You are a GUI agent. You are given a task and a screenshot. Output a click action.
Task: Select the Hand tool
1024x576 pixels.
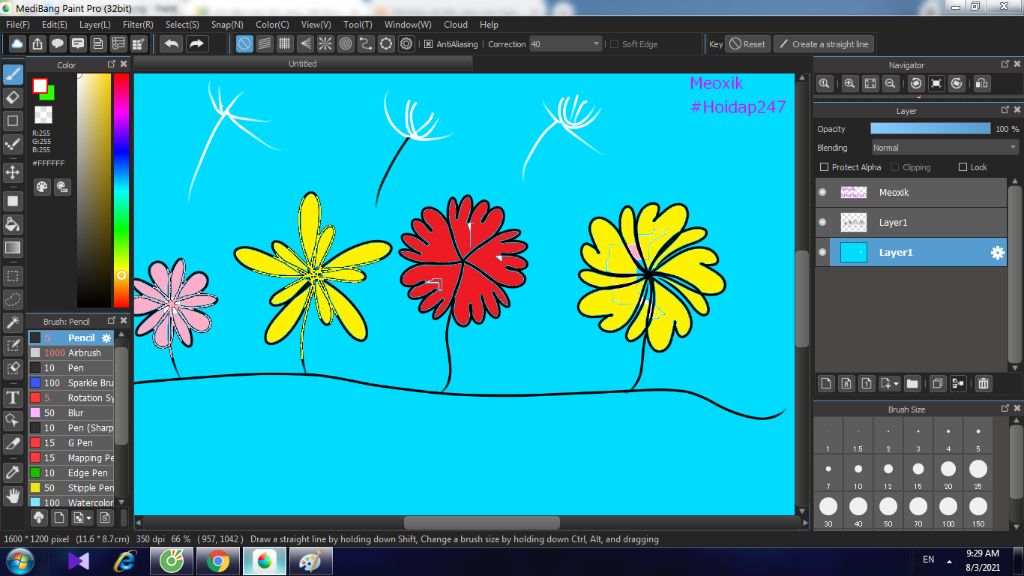(12, 496)
